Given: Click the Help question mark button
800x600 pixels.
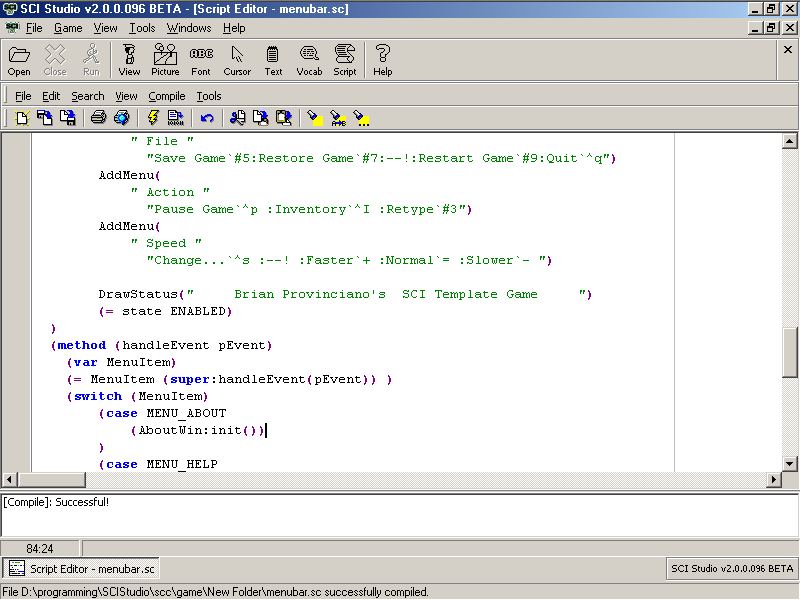Looking at the screenshot, I should tap(382, 60).
